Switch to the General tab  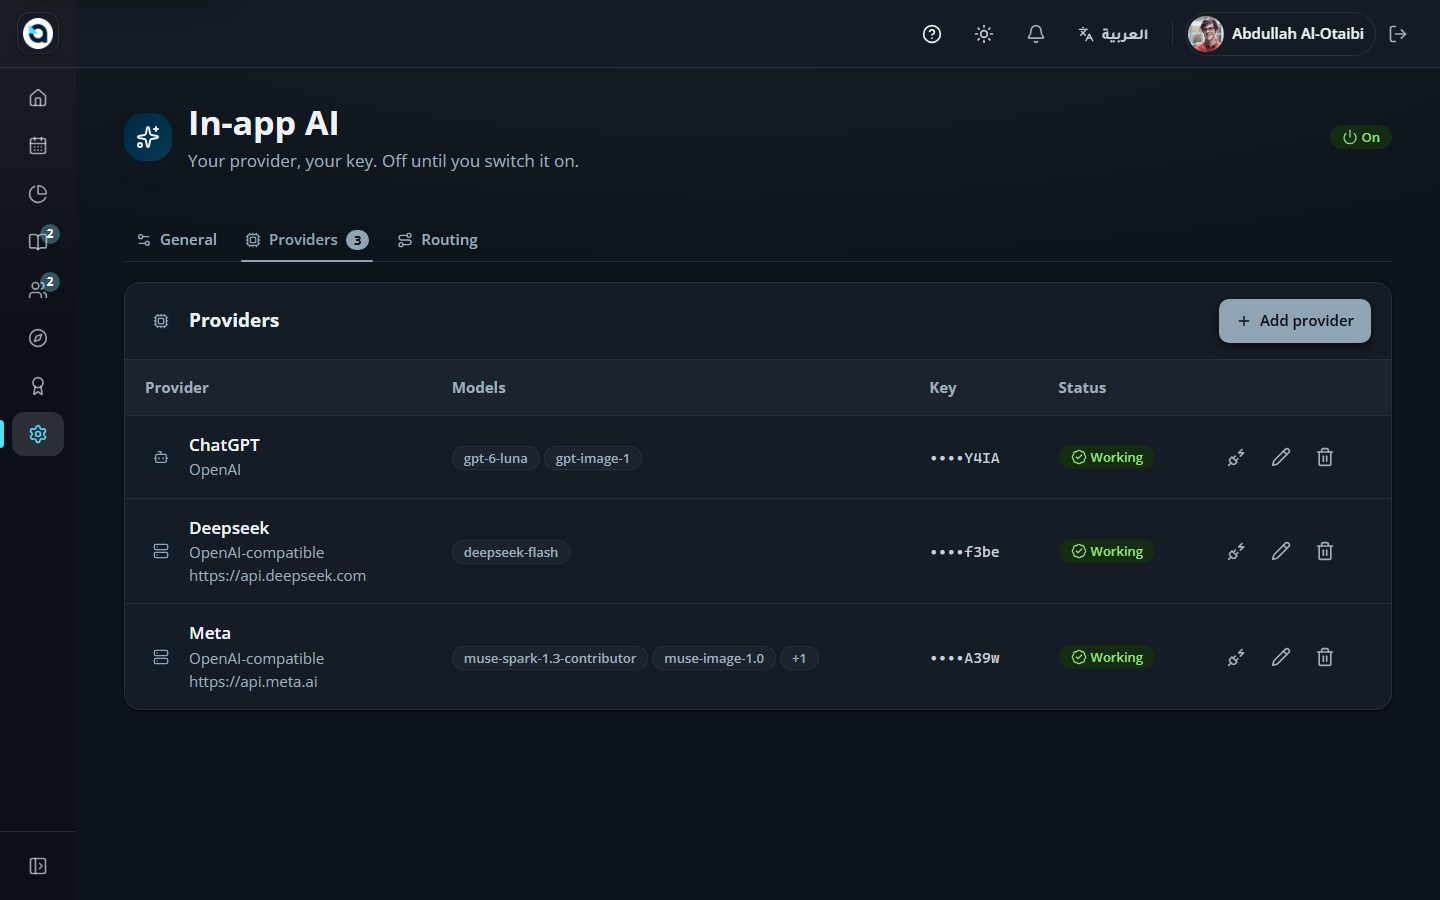177,240
